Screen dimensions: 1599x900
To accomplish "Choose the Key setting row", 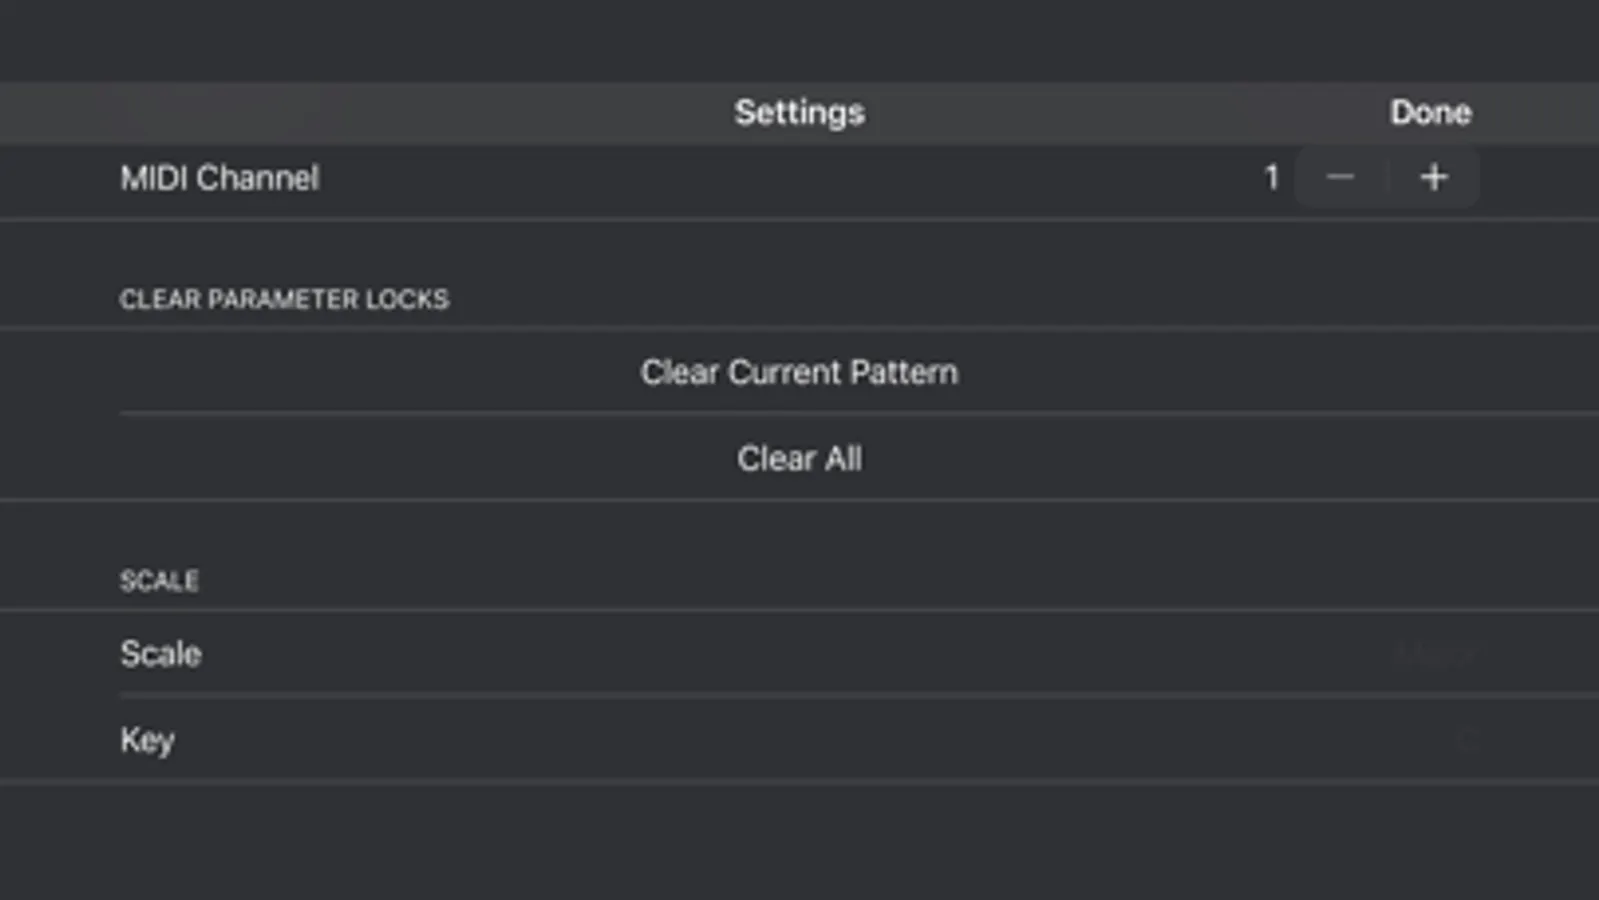I will 148,740.
